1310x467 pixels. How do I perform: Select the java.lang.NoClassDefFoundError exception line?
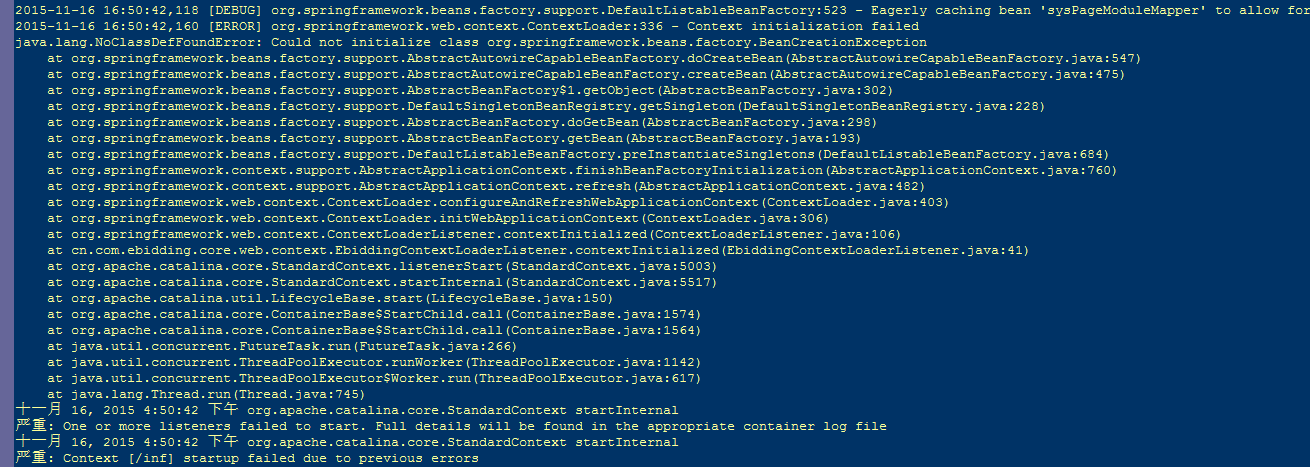point(472,43)
